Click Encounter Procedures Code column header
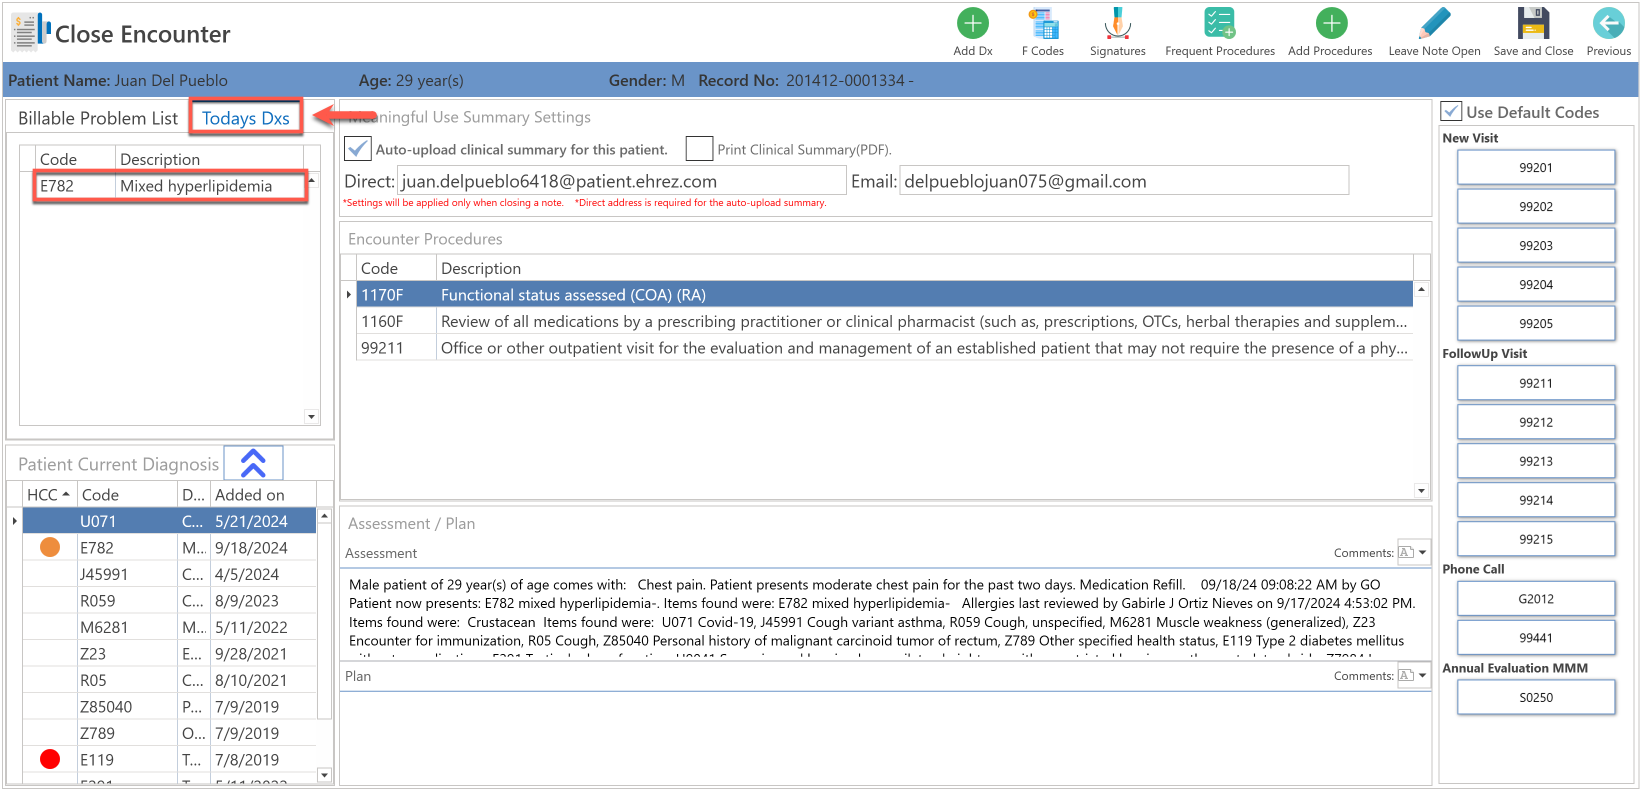Viewport: 1641px width, 792px height. [x=396, y=268]
